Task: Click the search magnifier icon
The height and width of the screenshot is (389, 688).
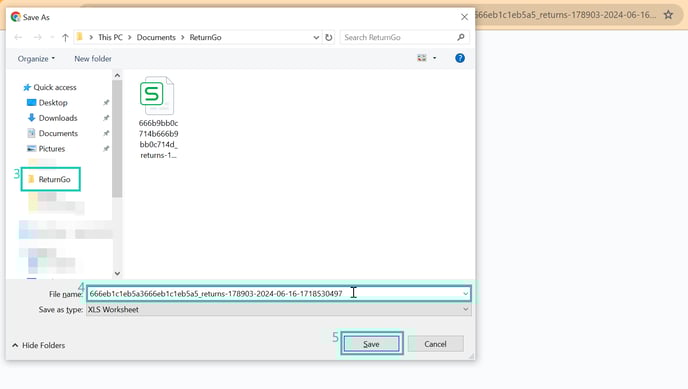Action: (x=461, y=37)
